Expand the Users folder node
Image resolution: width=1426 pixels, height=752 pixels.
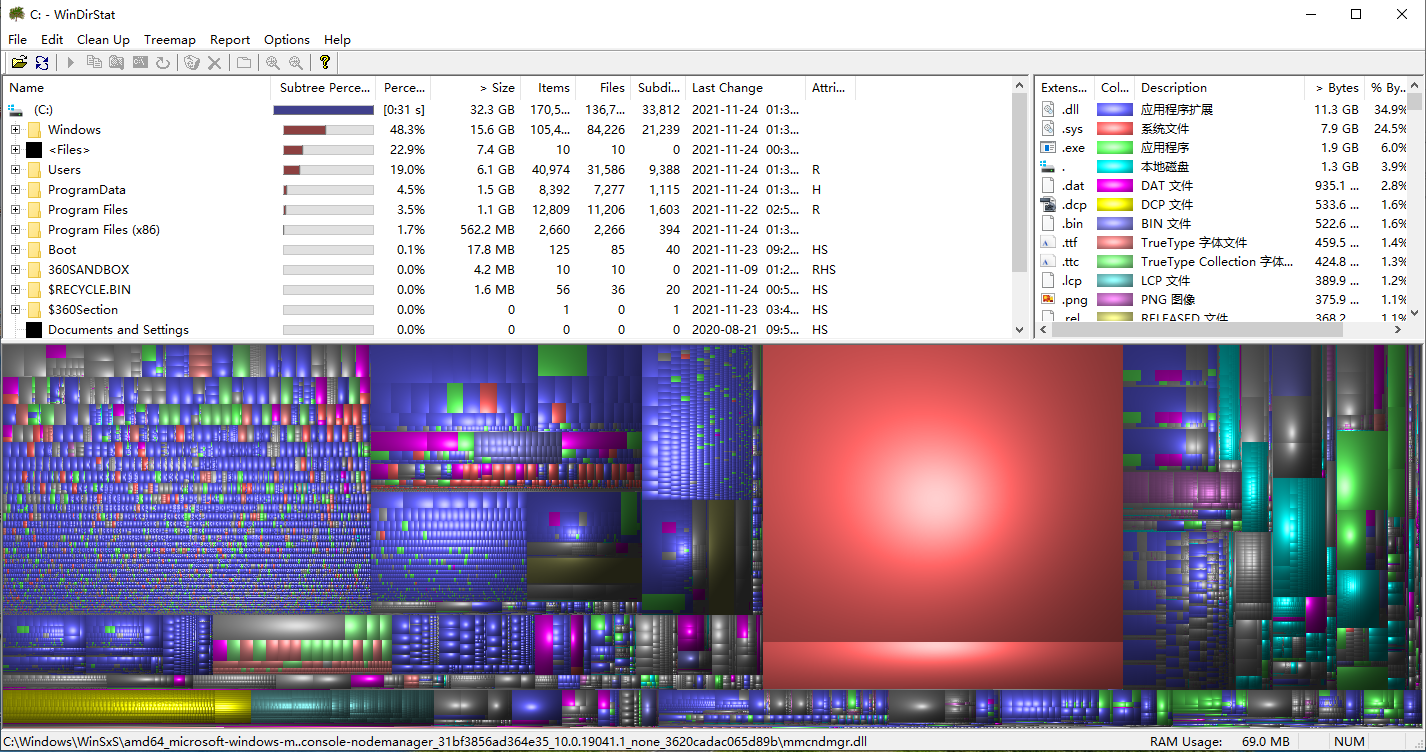coord(15,169)
